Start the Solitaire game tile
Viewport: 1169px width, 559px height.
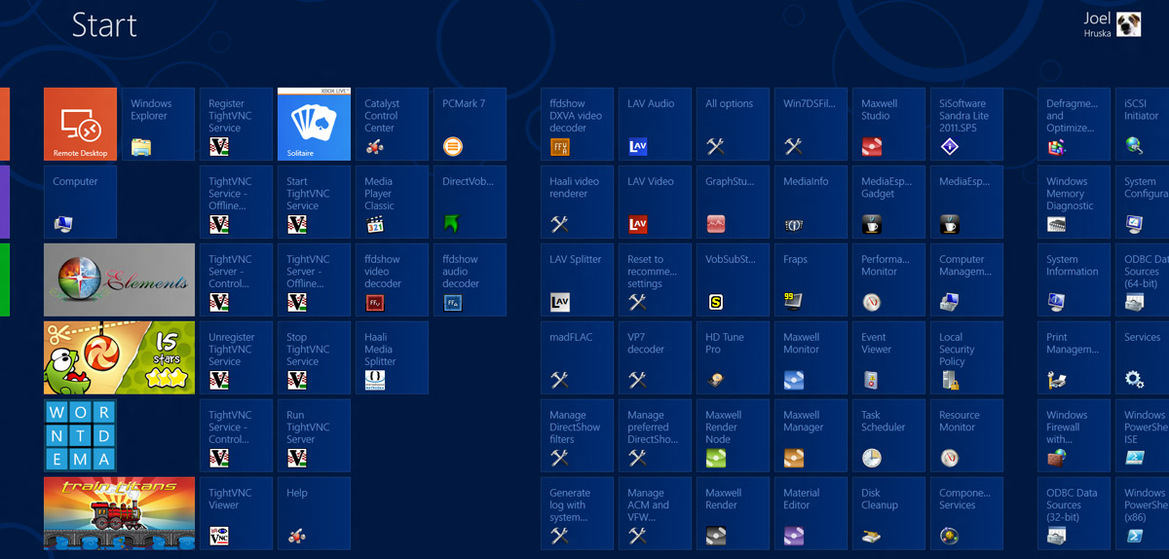pos(314,124)
